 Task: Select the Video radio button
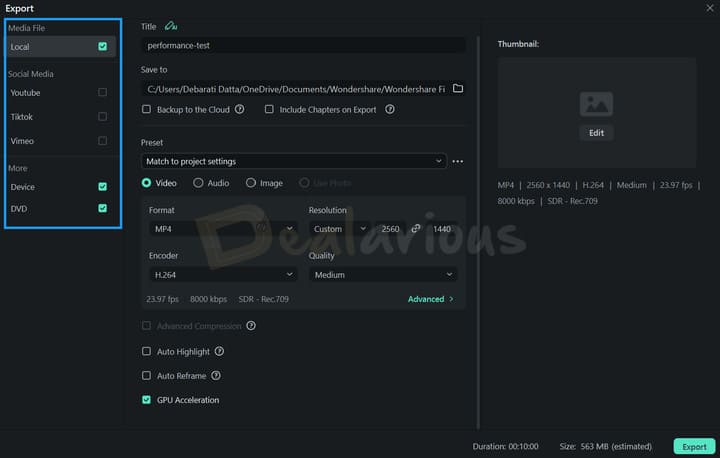[x=146, y=183]
